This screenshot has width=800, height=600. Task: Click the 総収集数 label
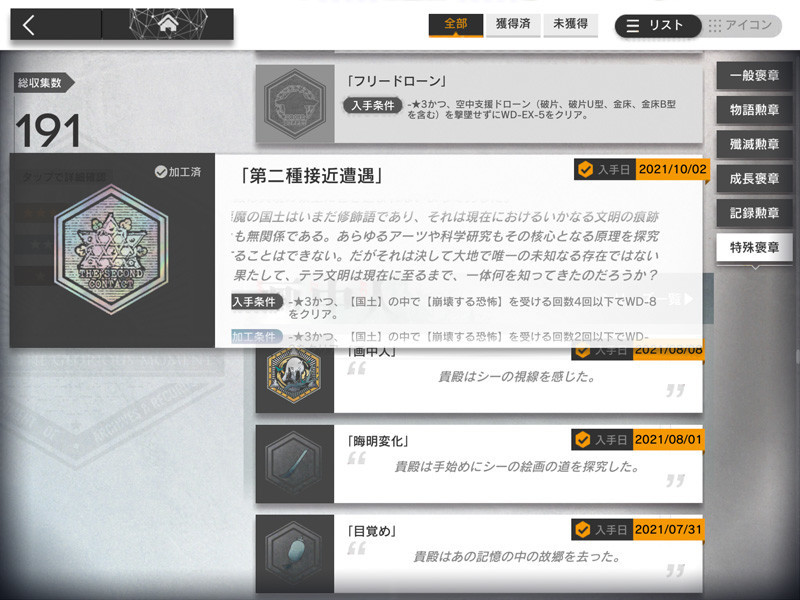pos(40,83)
